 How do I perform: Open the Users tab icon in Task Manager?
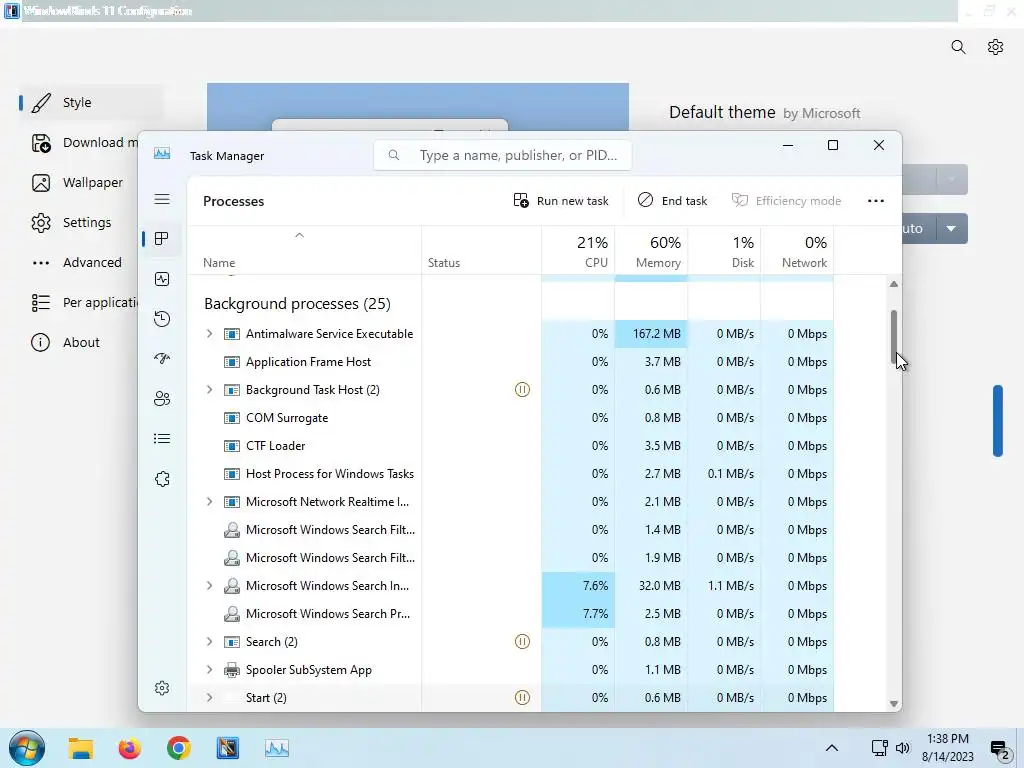pos(162,398)
